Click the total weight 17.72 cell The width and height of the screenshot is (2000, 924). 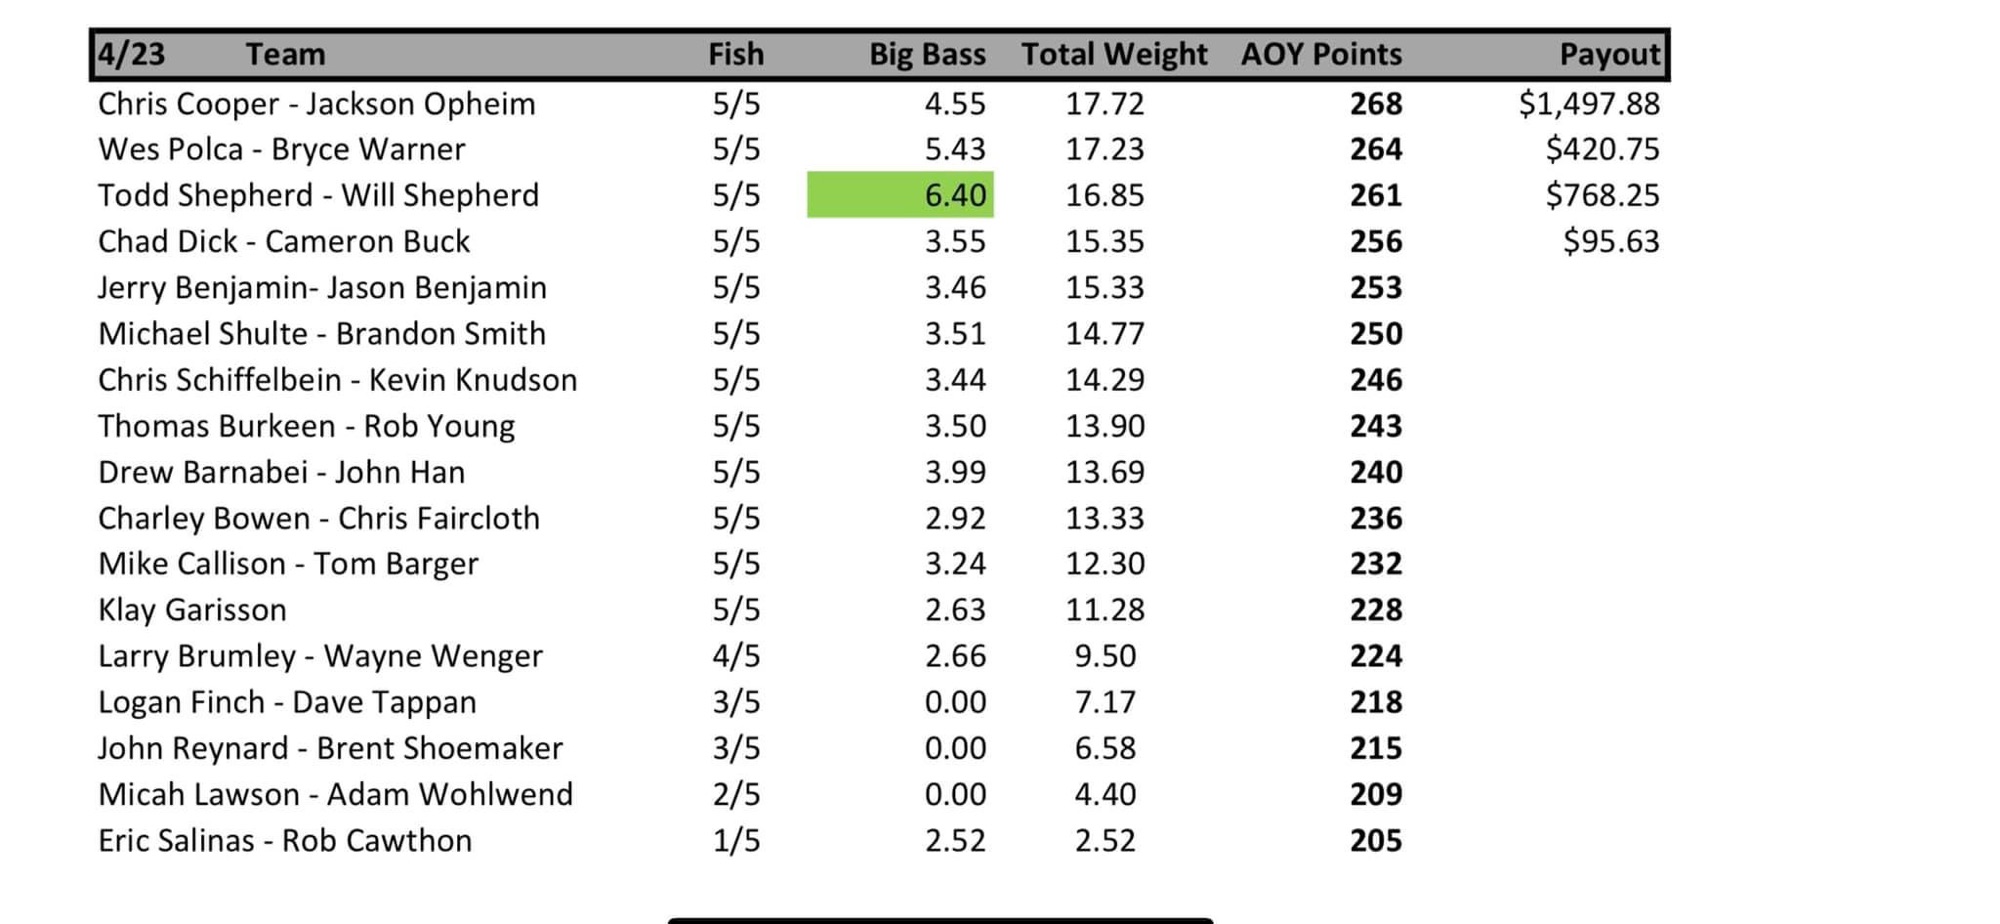pyautogui.click(x=1104, y=104)
